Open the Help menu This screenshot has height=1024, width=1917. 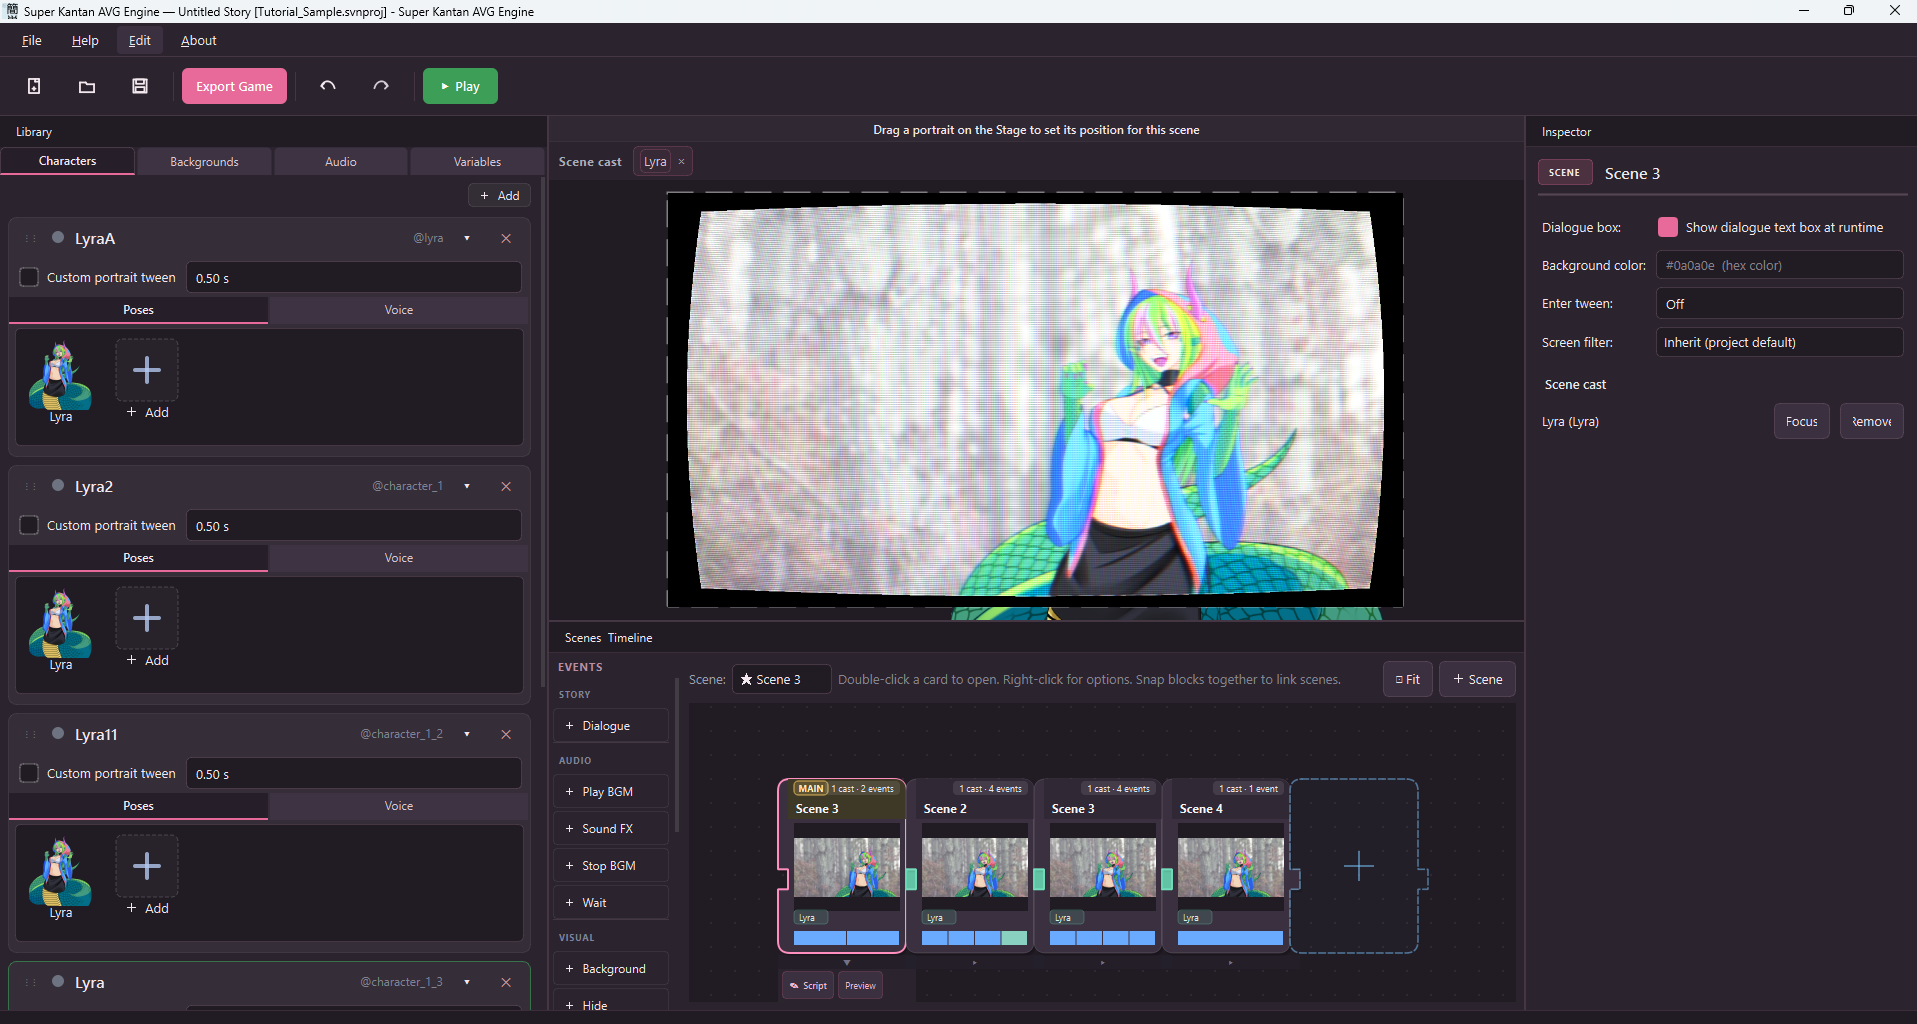tap(85, 40)
